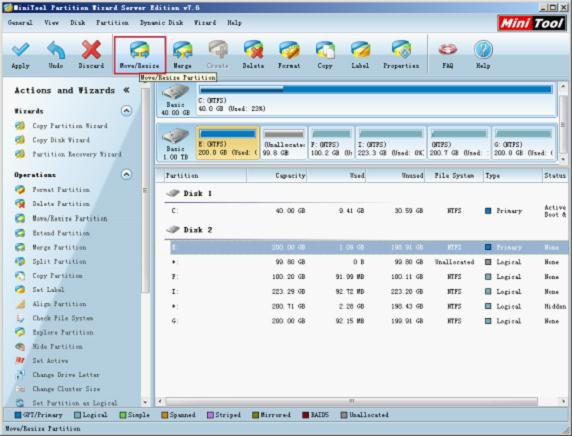
Task: Run Check File System operation
Action: pyautogui.click(x=54, y=318)
